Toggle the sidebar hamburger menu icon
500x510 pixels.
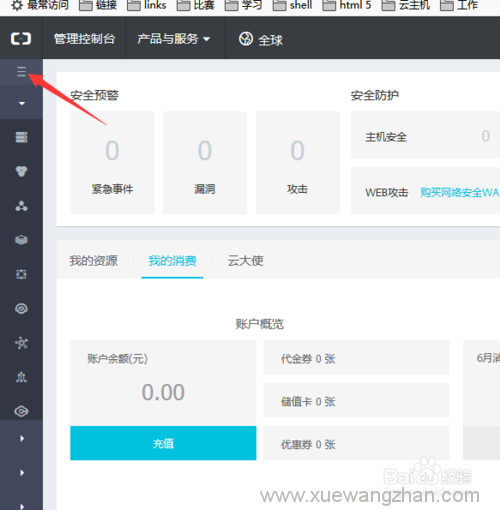click(x=21, y=71)
